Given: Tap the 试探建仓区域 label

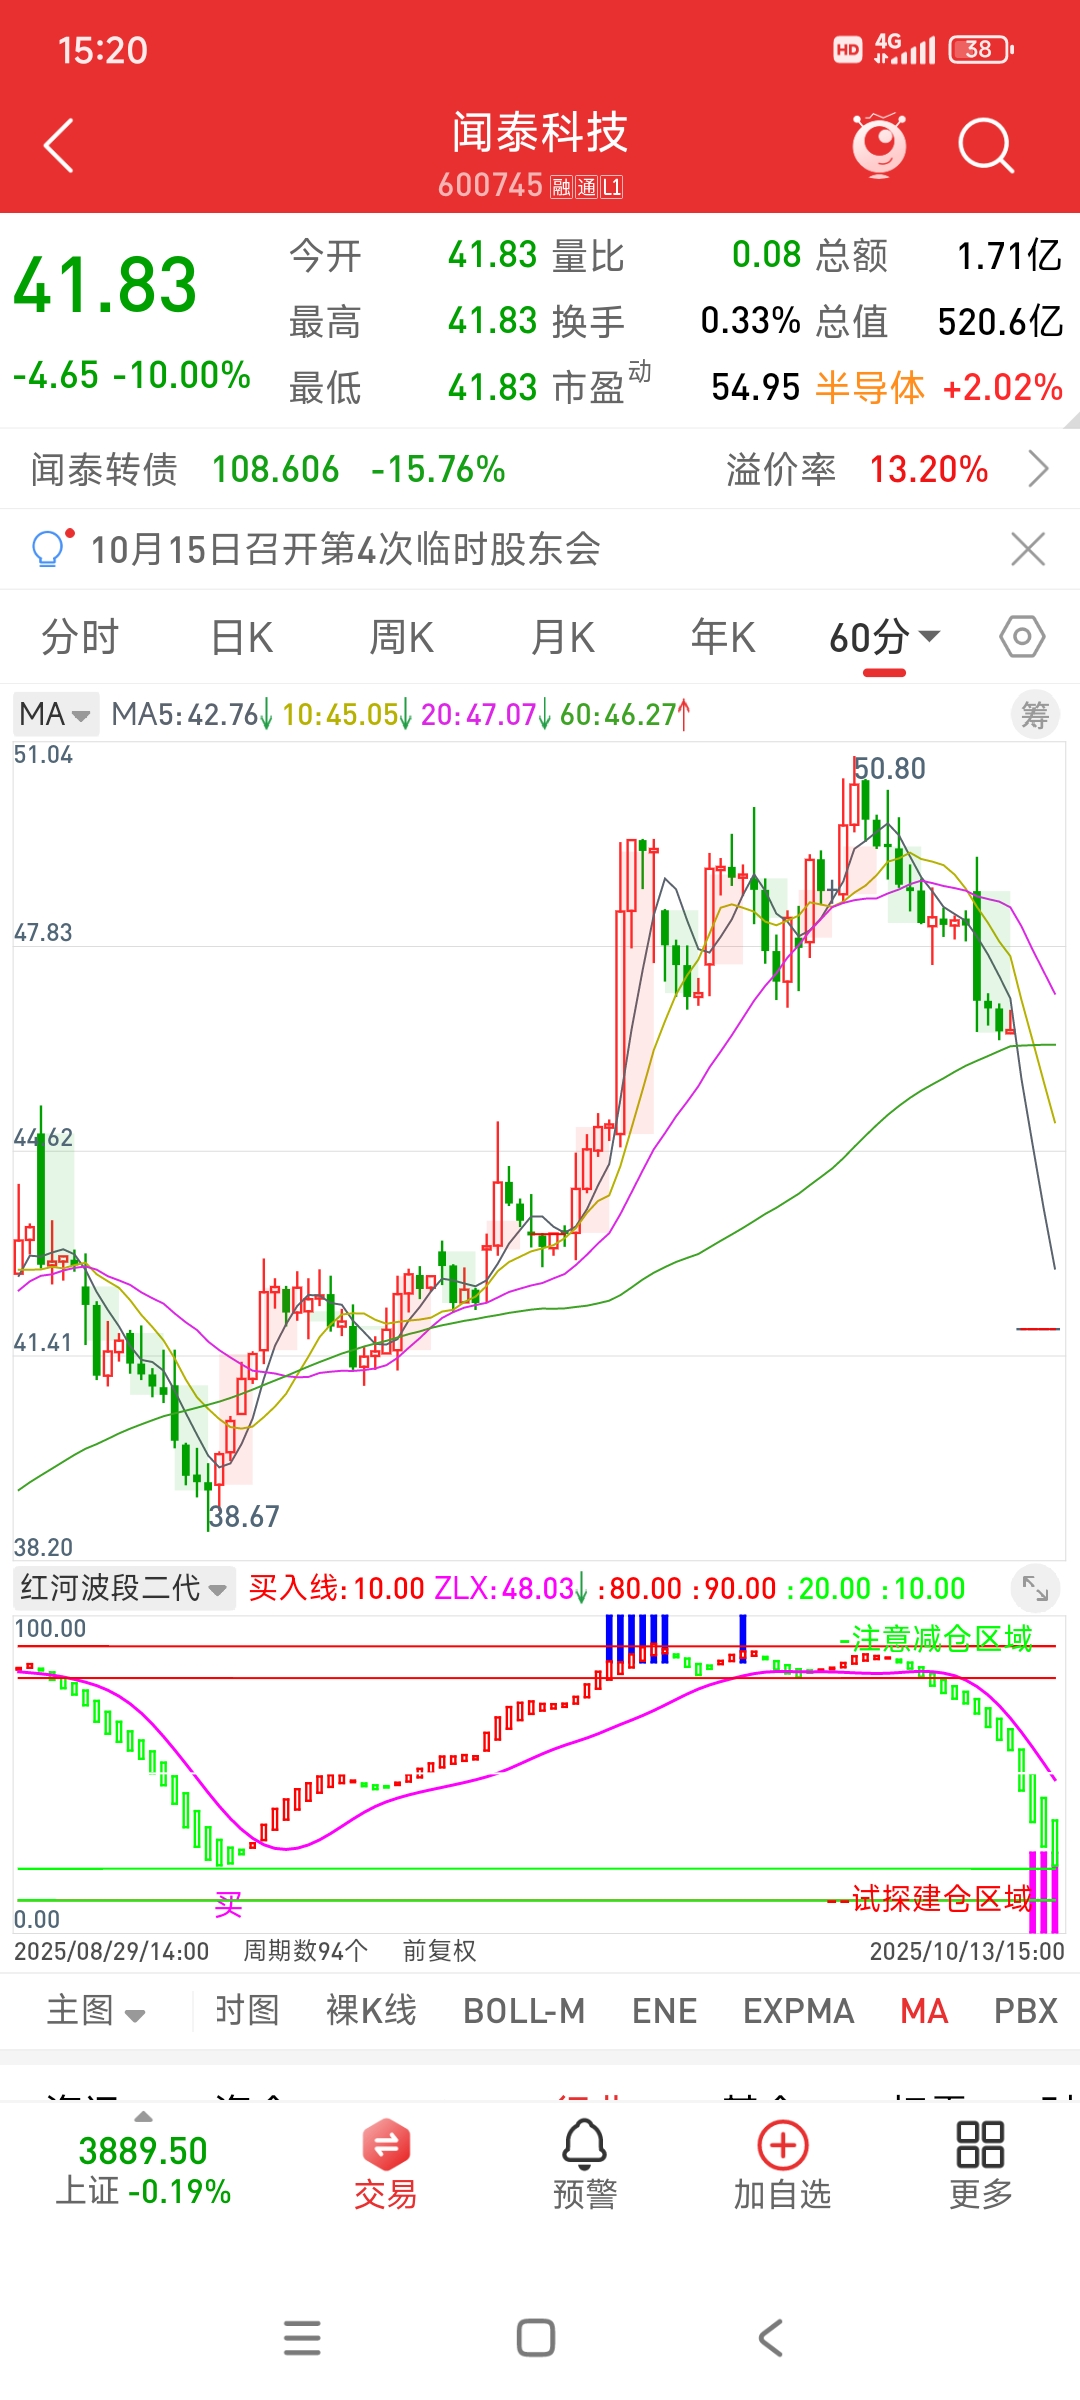Looking at the screenshot, I should click(x=941, y=1897).
